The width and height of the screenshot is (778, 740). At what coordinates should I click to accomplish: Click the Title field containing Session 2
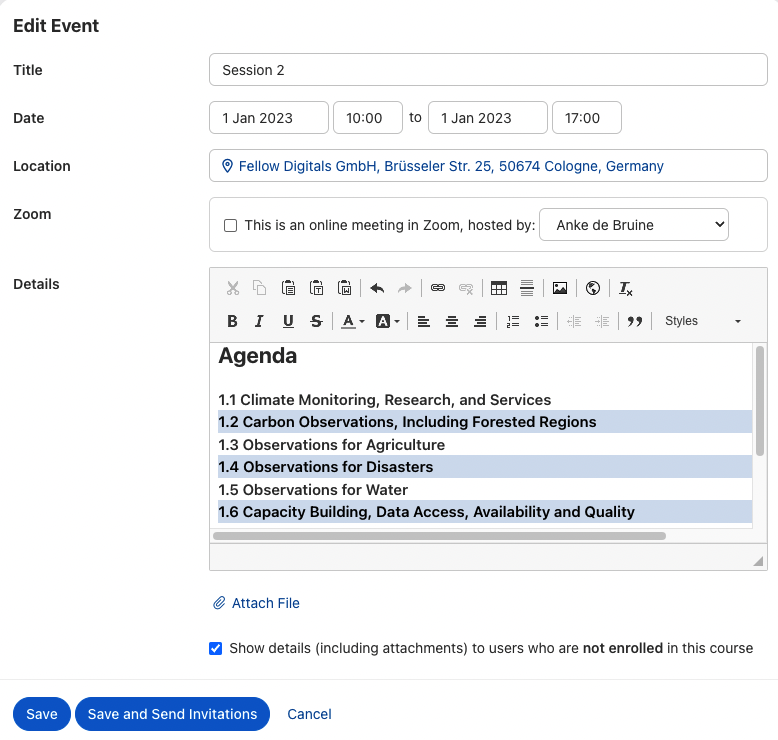click(488, 70)
